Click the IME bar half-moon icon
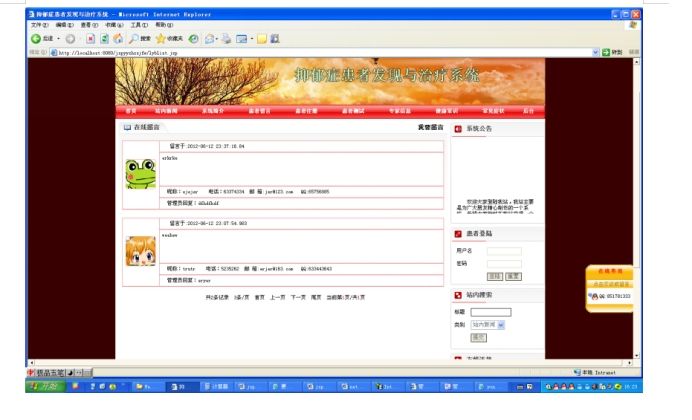 (70, 373)
